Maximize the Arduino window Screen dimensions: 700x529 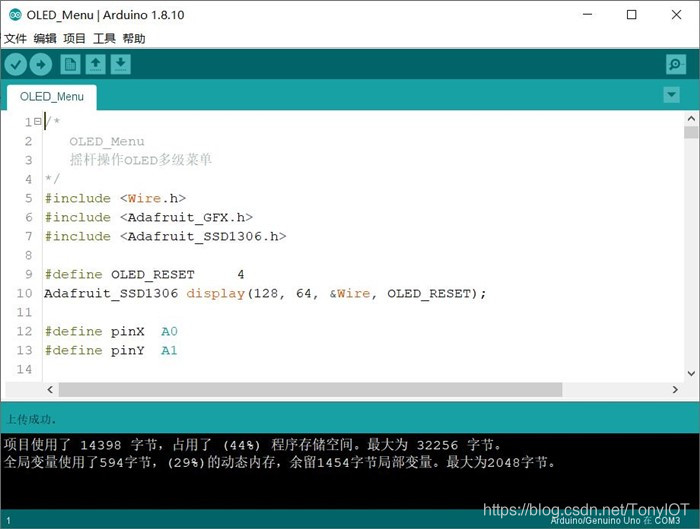[x=632, y=15]
